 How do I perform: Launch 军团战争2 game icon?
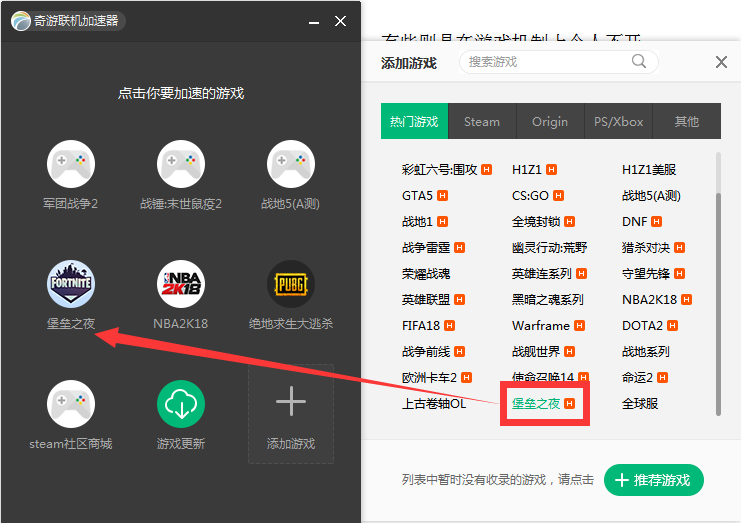pyautogui.click(x=71, y=164)
